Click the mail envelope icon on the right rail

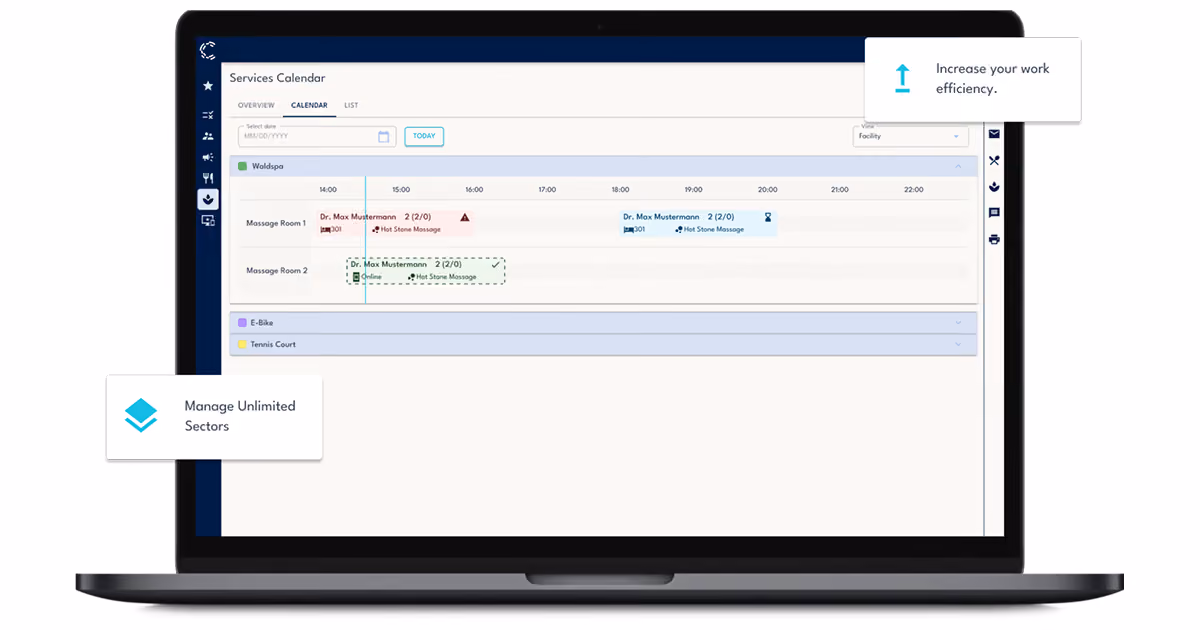(x=994, y=134)
